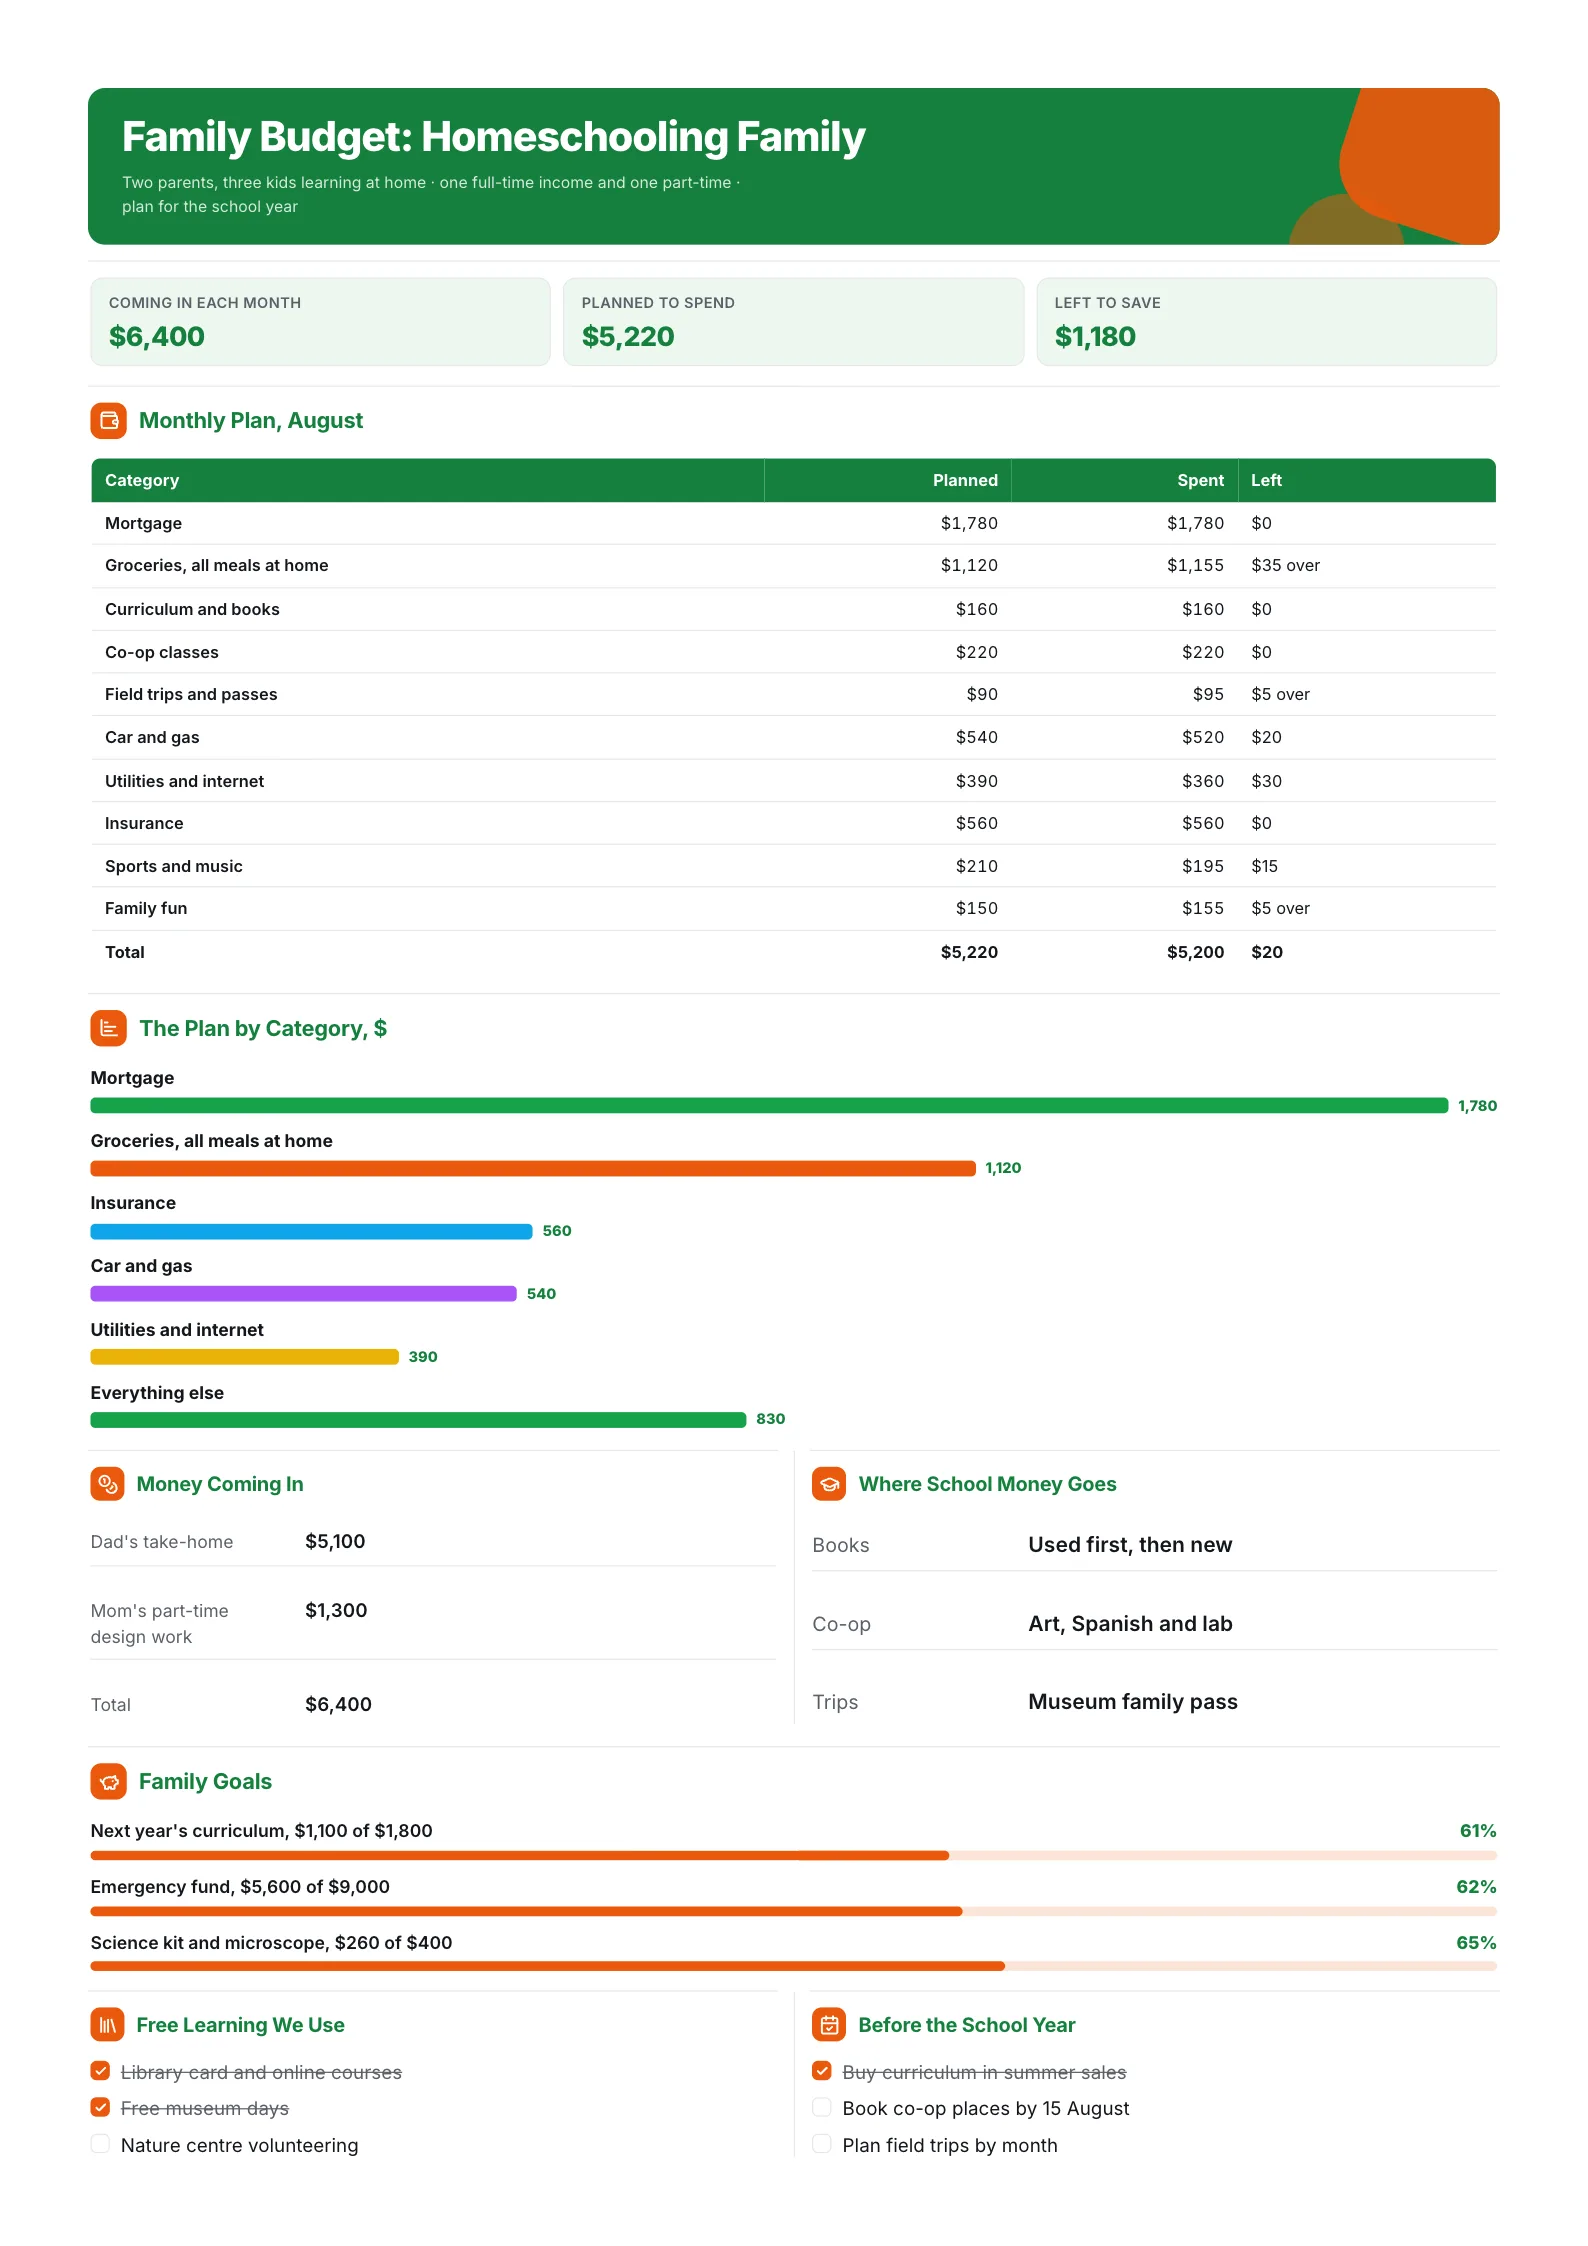Viewport: 1588px width, 2246px height.
Task: Click the wallet icon beside Monthly Plan, August
Action: click(x=108, y=421)
